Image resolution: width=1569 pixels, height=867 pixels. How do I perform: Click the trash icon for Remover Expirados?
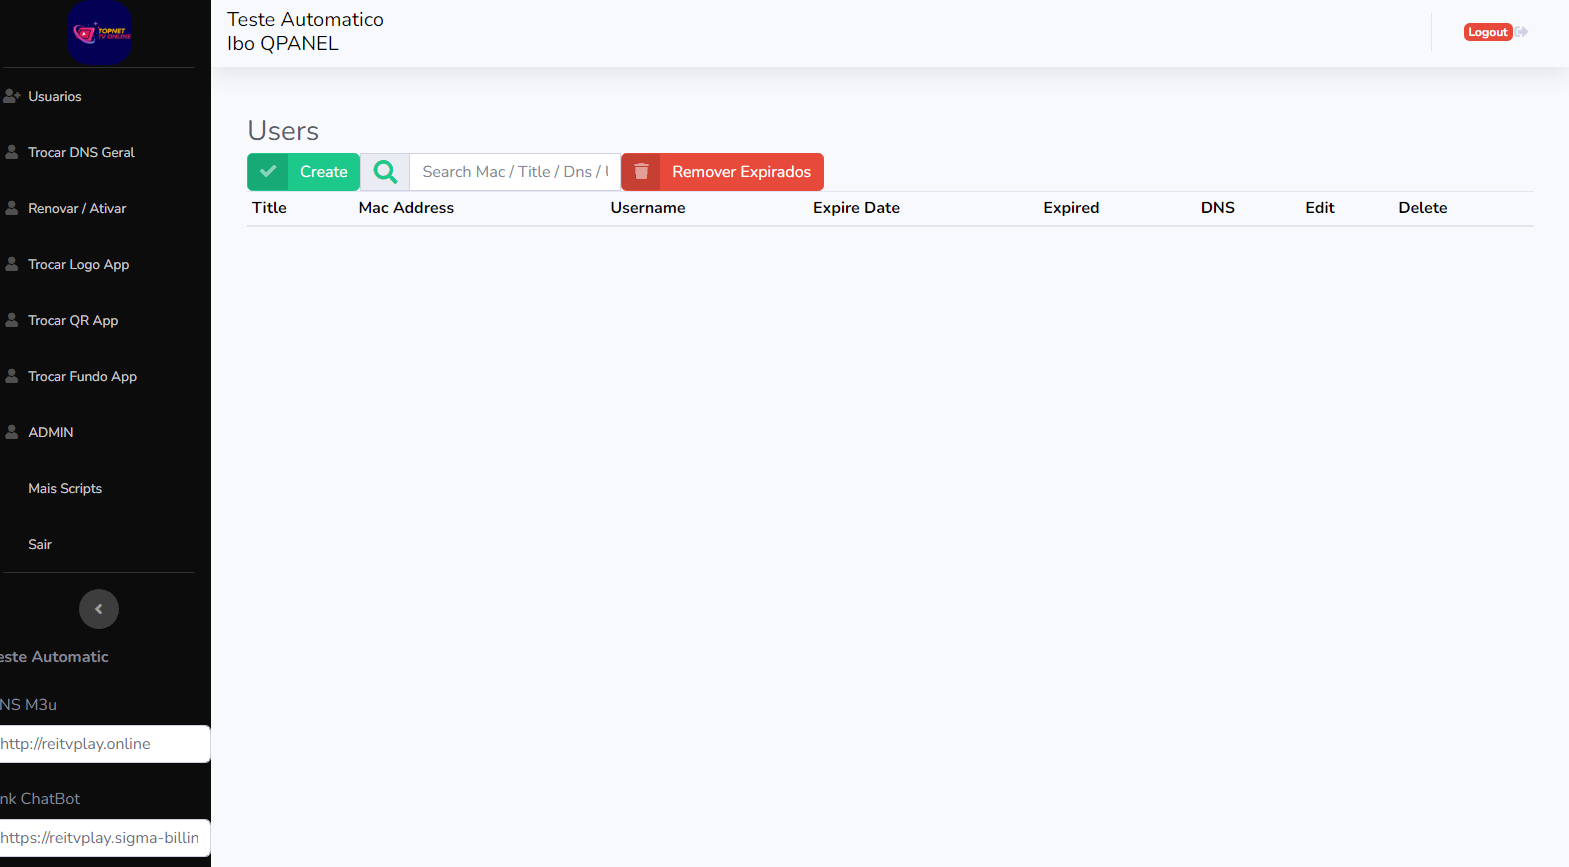tap(641, 172)
